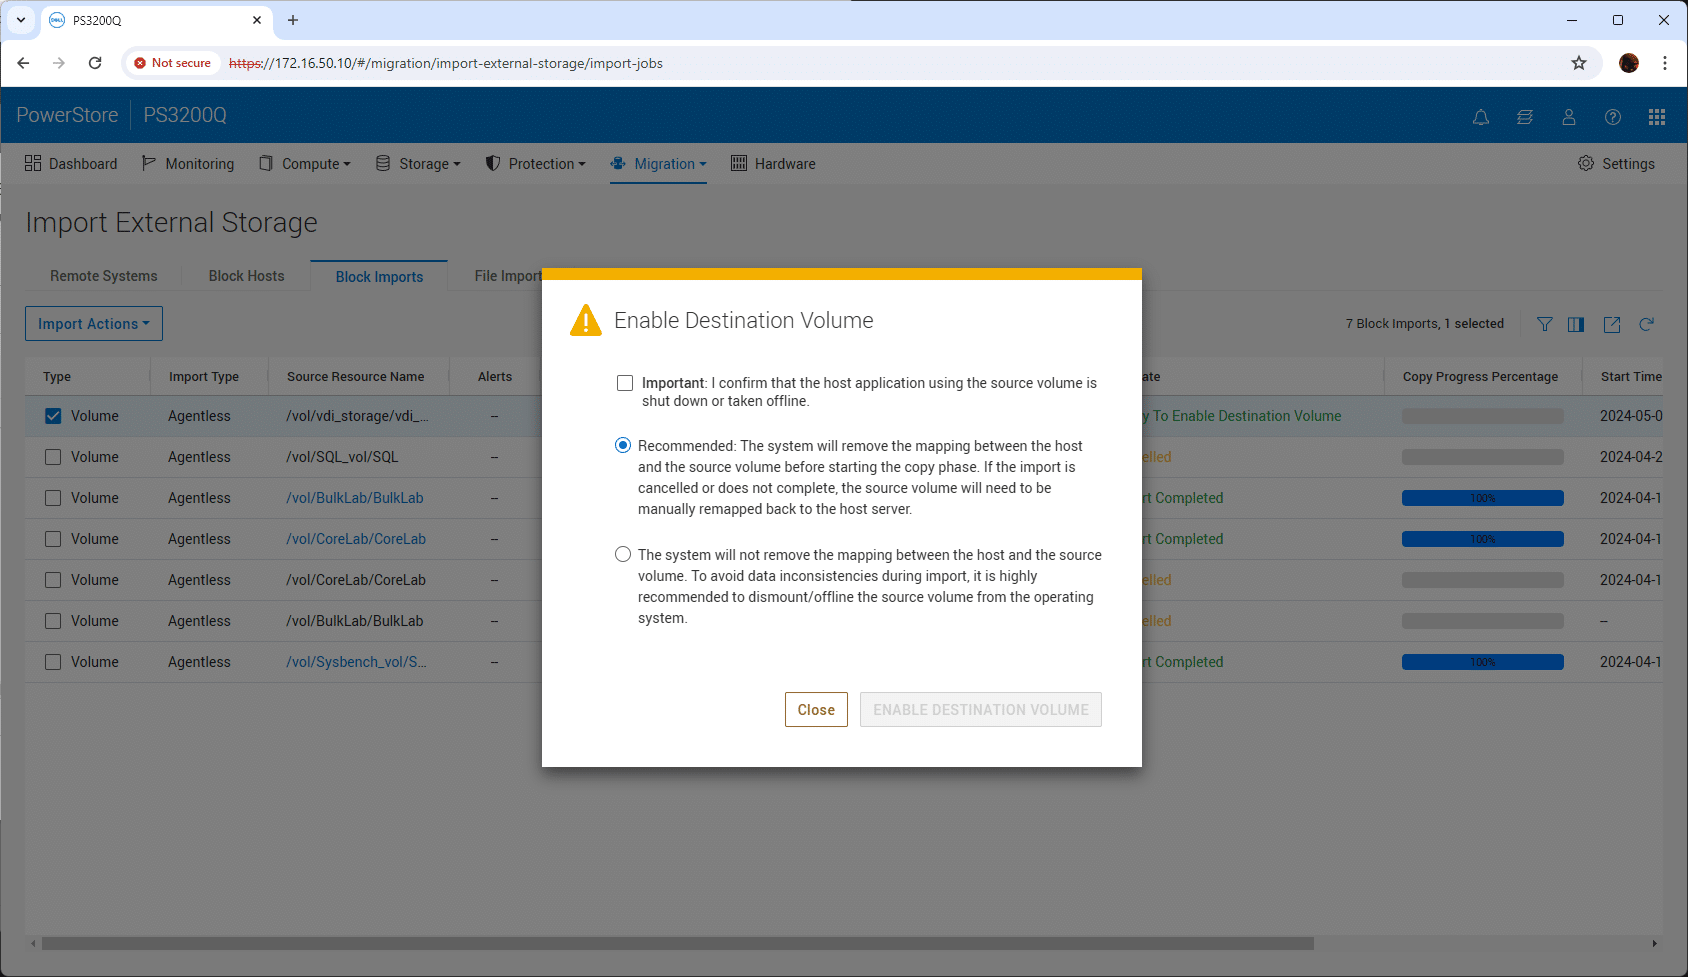Click the export table icon
This screenshot has height=977, width=1688.
tap(1612, 324)
